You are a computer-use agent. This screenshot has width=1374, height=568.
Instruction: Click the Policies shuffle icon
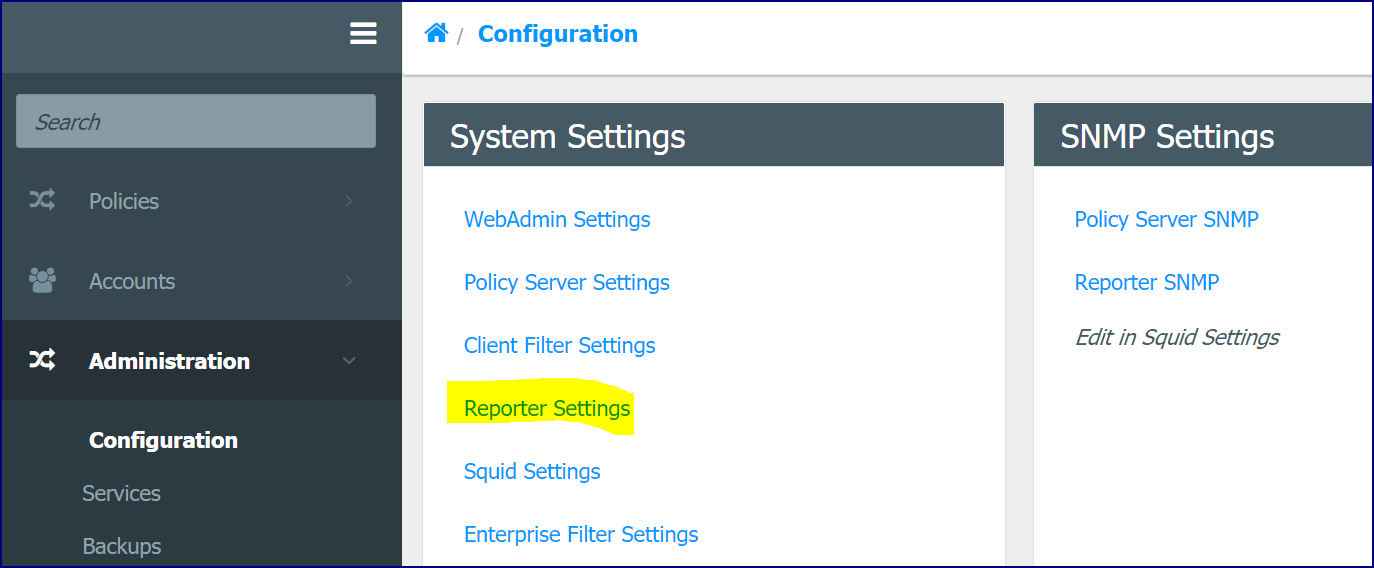(42, 201)
